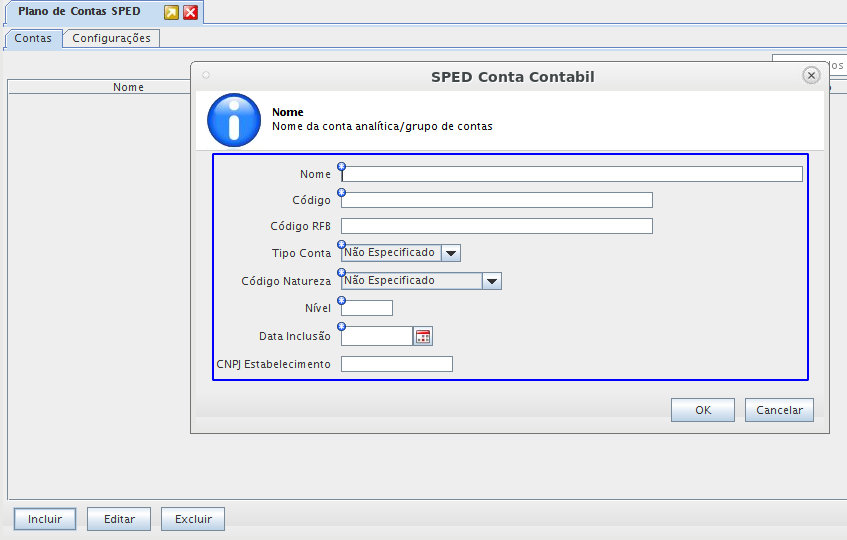Click the Incluir button
Screen dimensions: 847x540
pos(45,519)
